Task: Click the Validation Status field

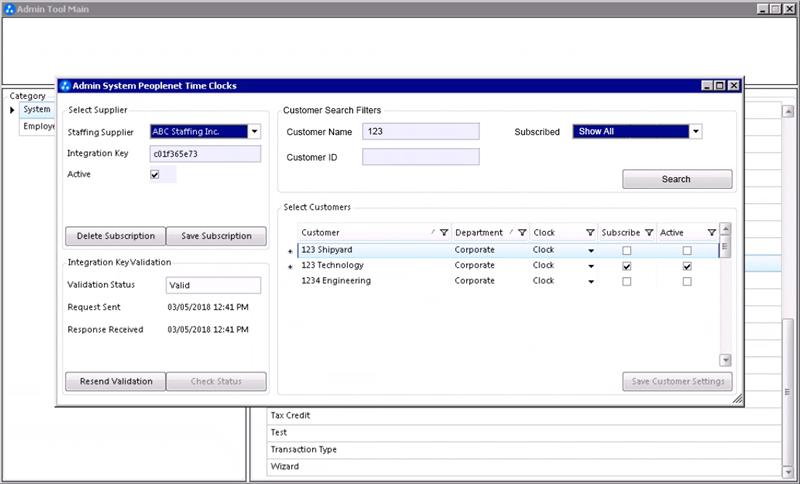Action: coord(213,285)
